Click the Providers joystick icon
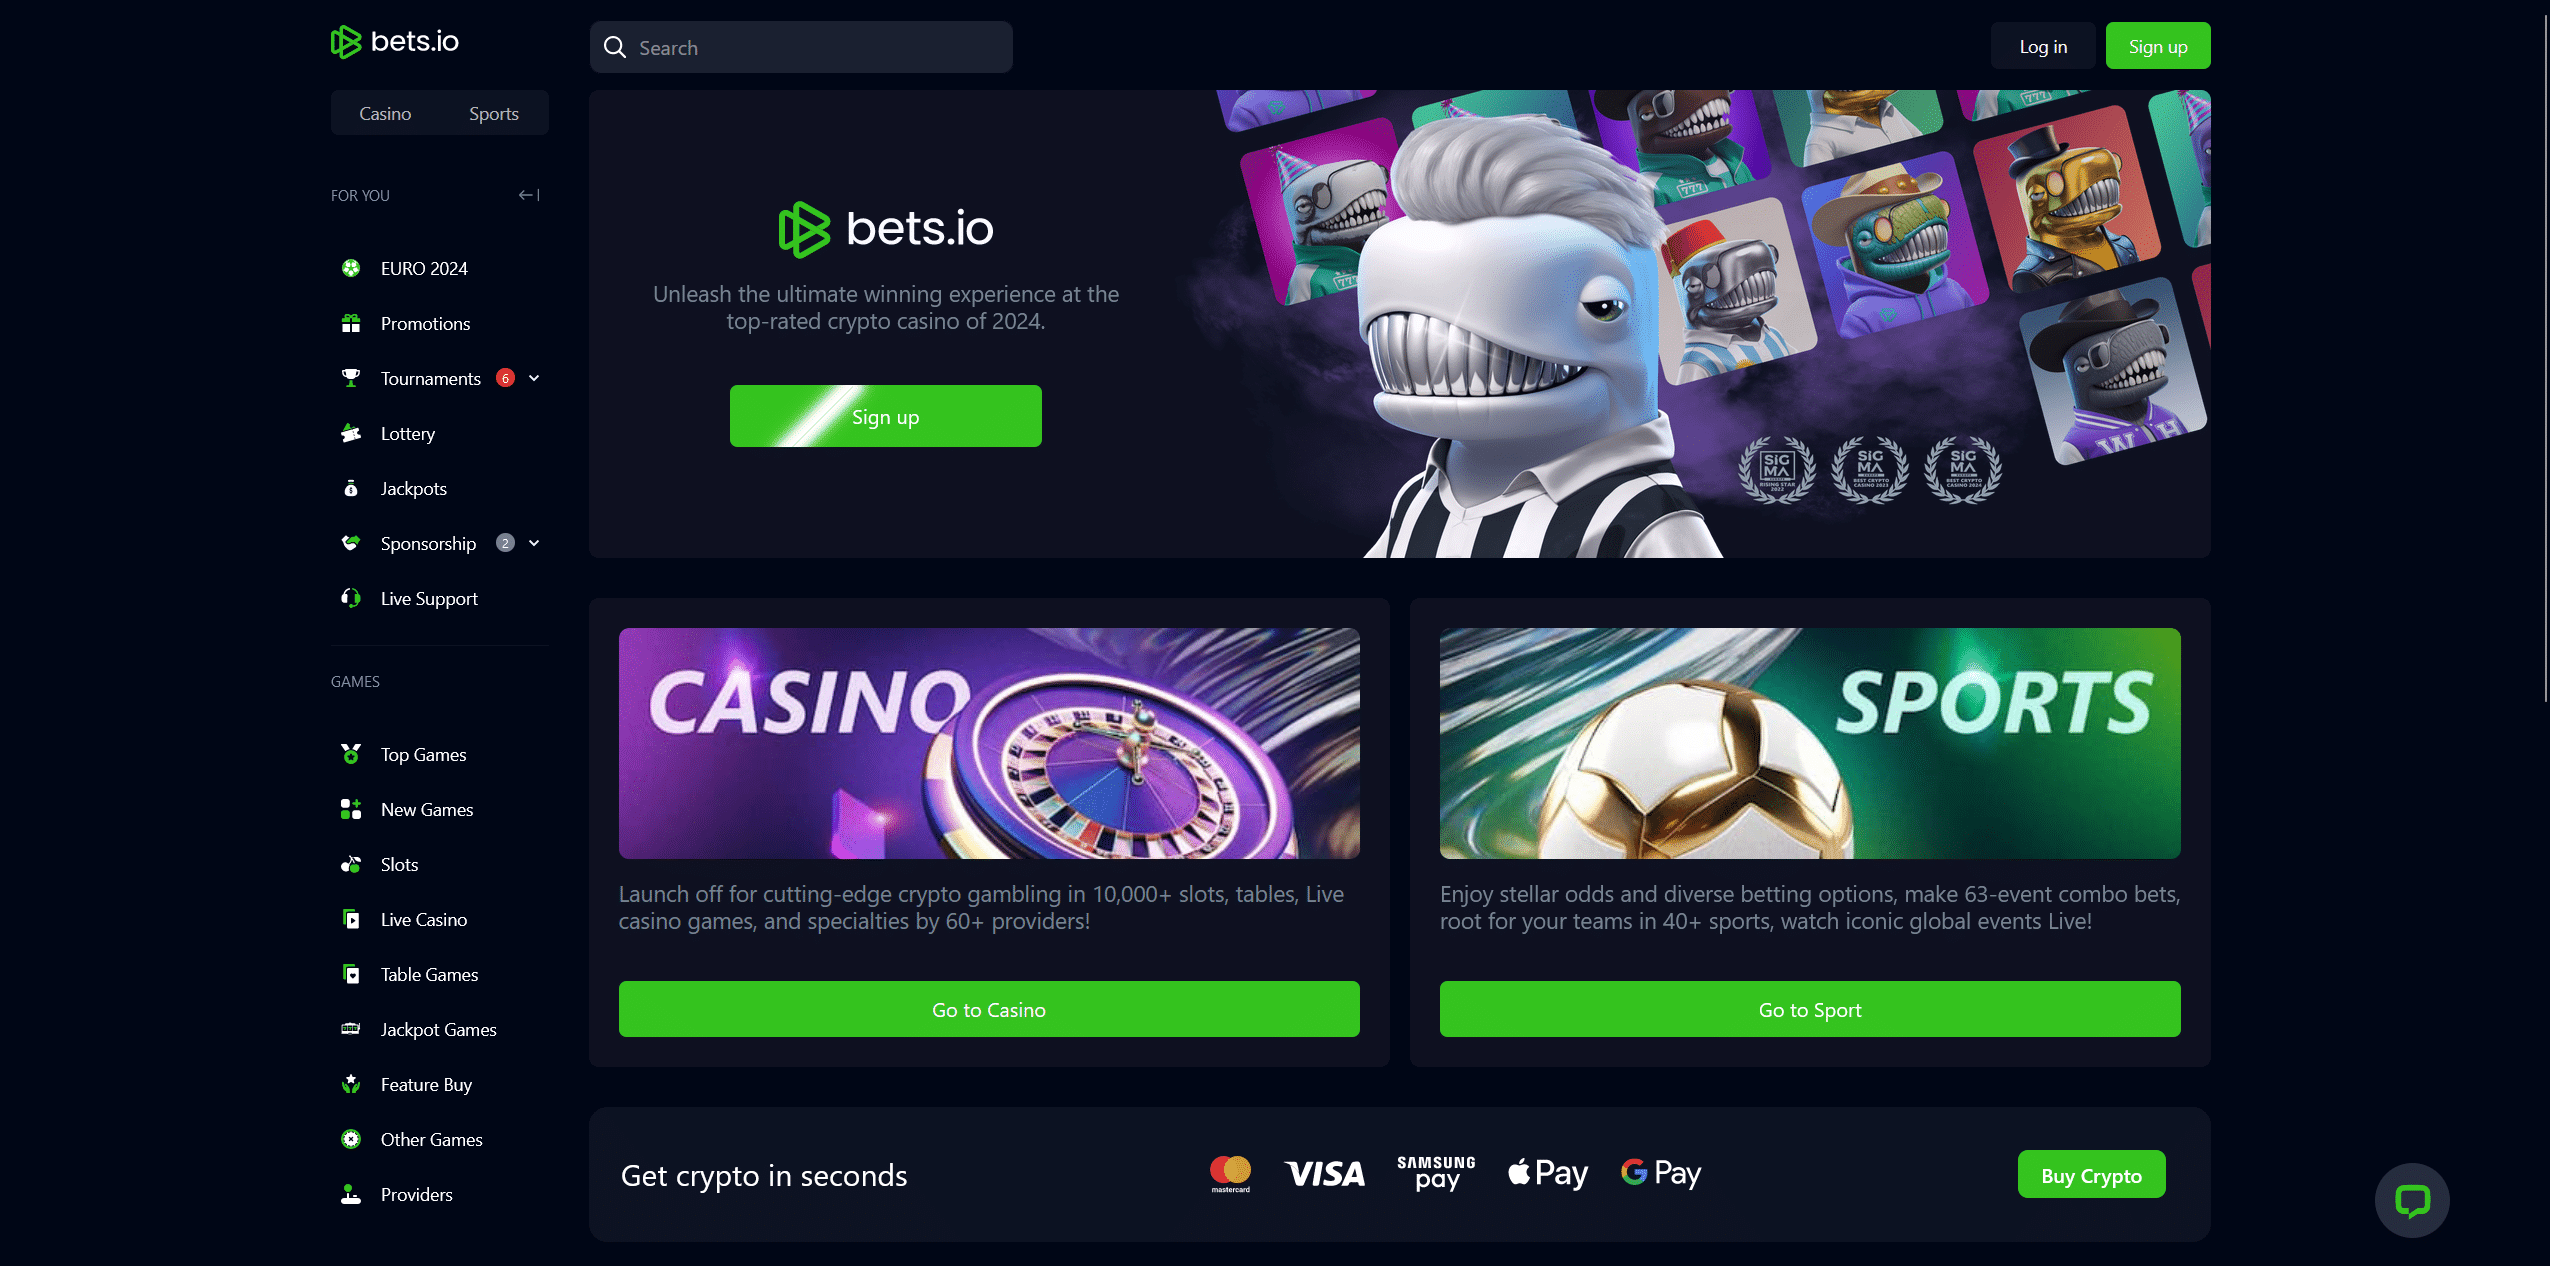2550x1266 pixels. pos(351,1194)
